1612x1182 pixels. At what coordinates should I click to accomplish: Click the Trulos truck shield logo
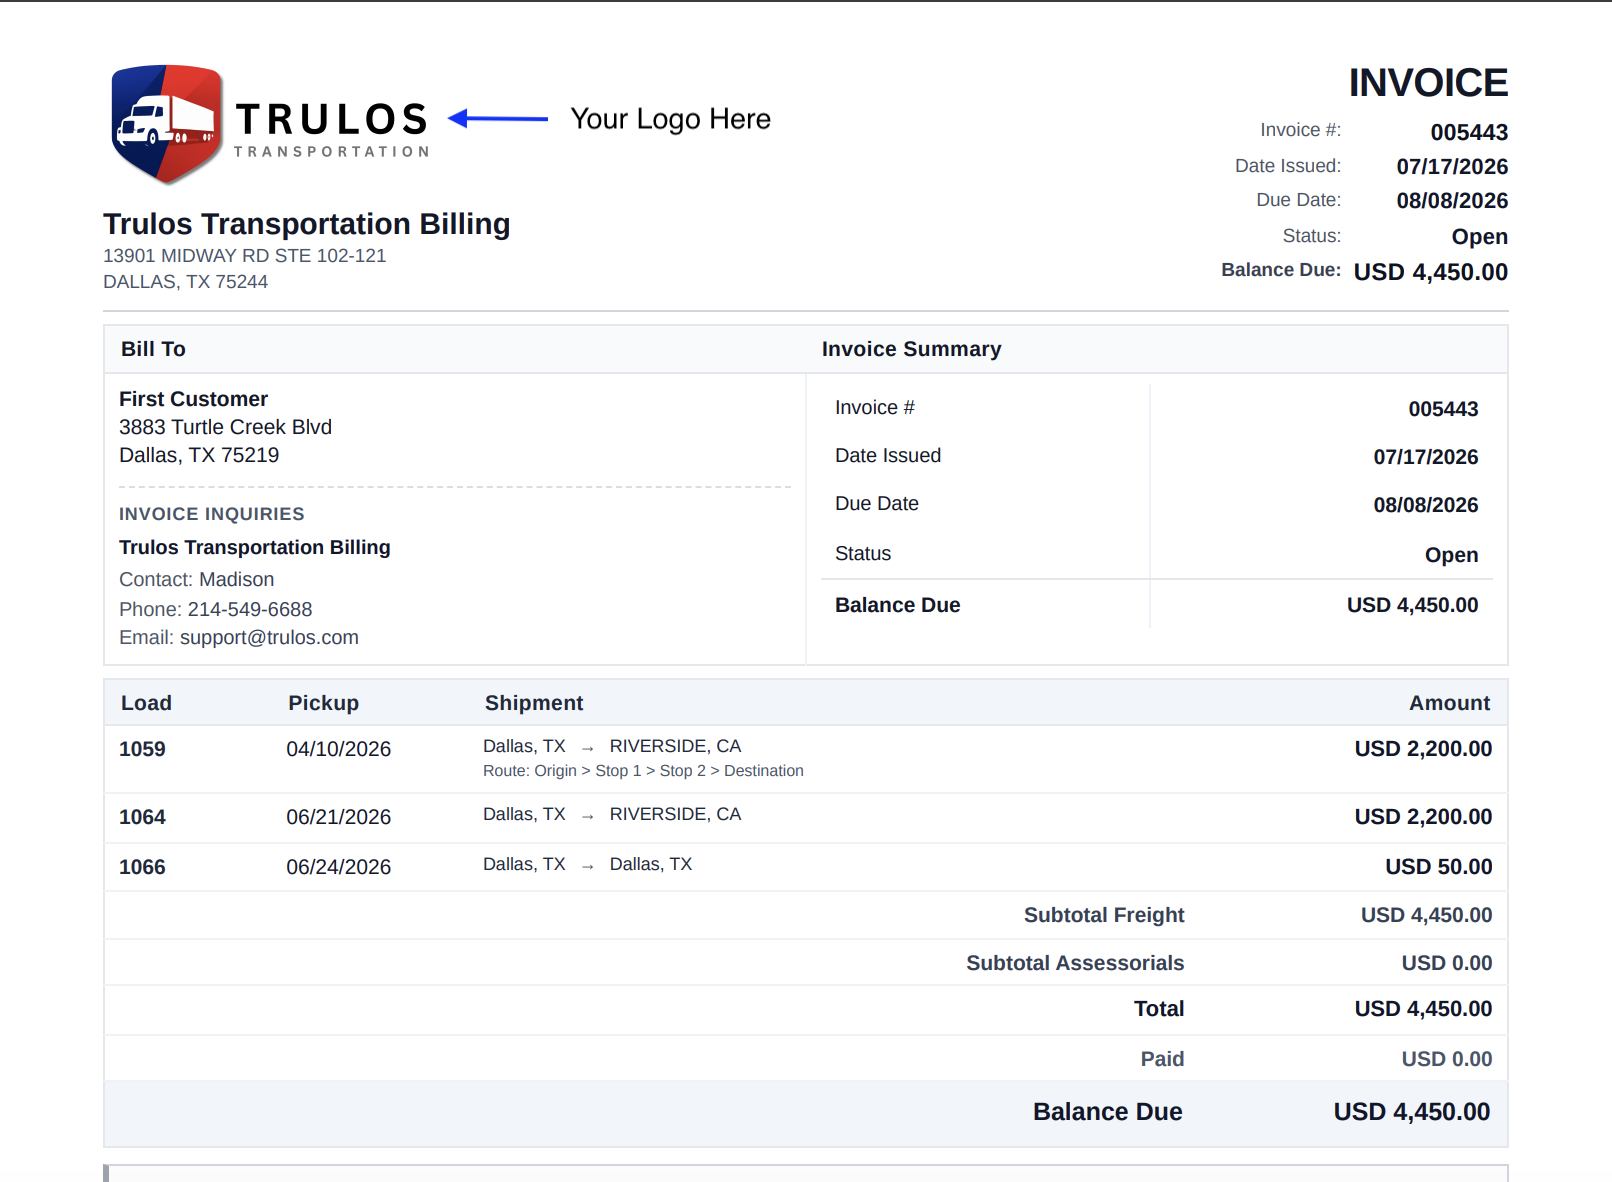(167, 124)
